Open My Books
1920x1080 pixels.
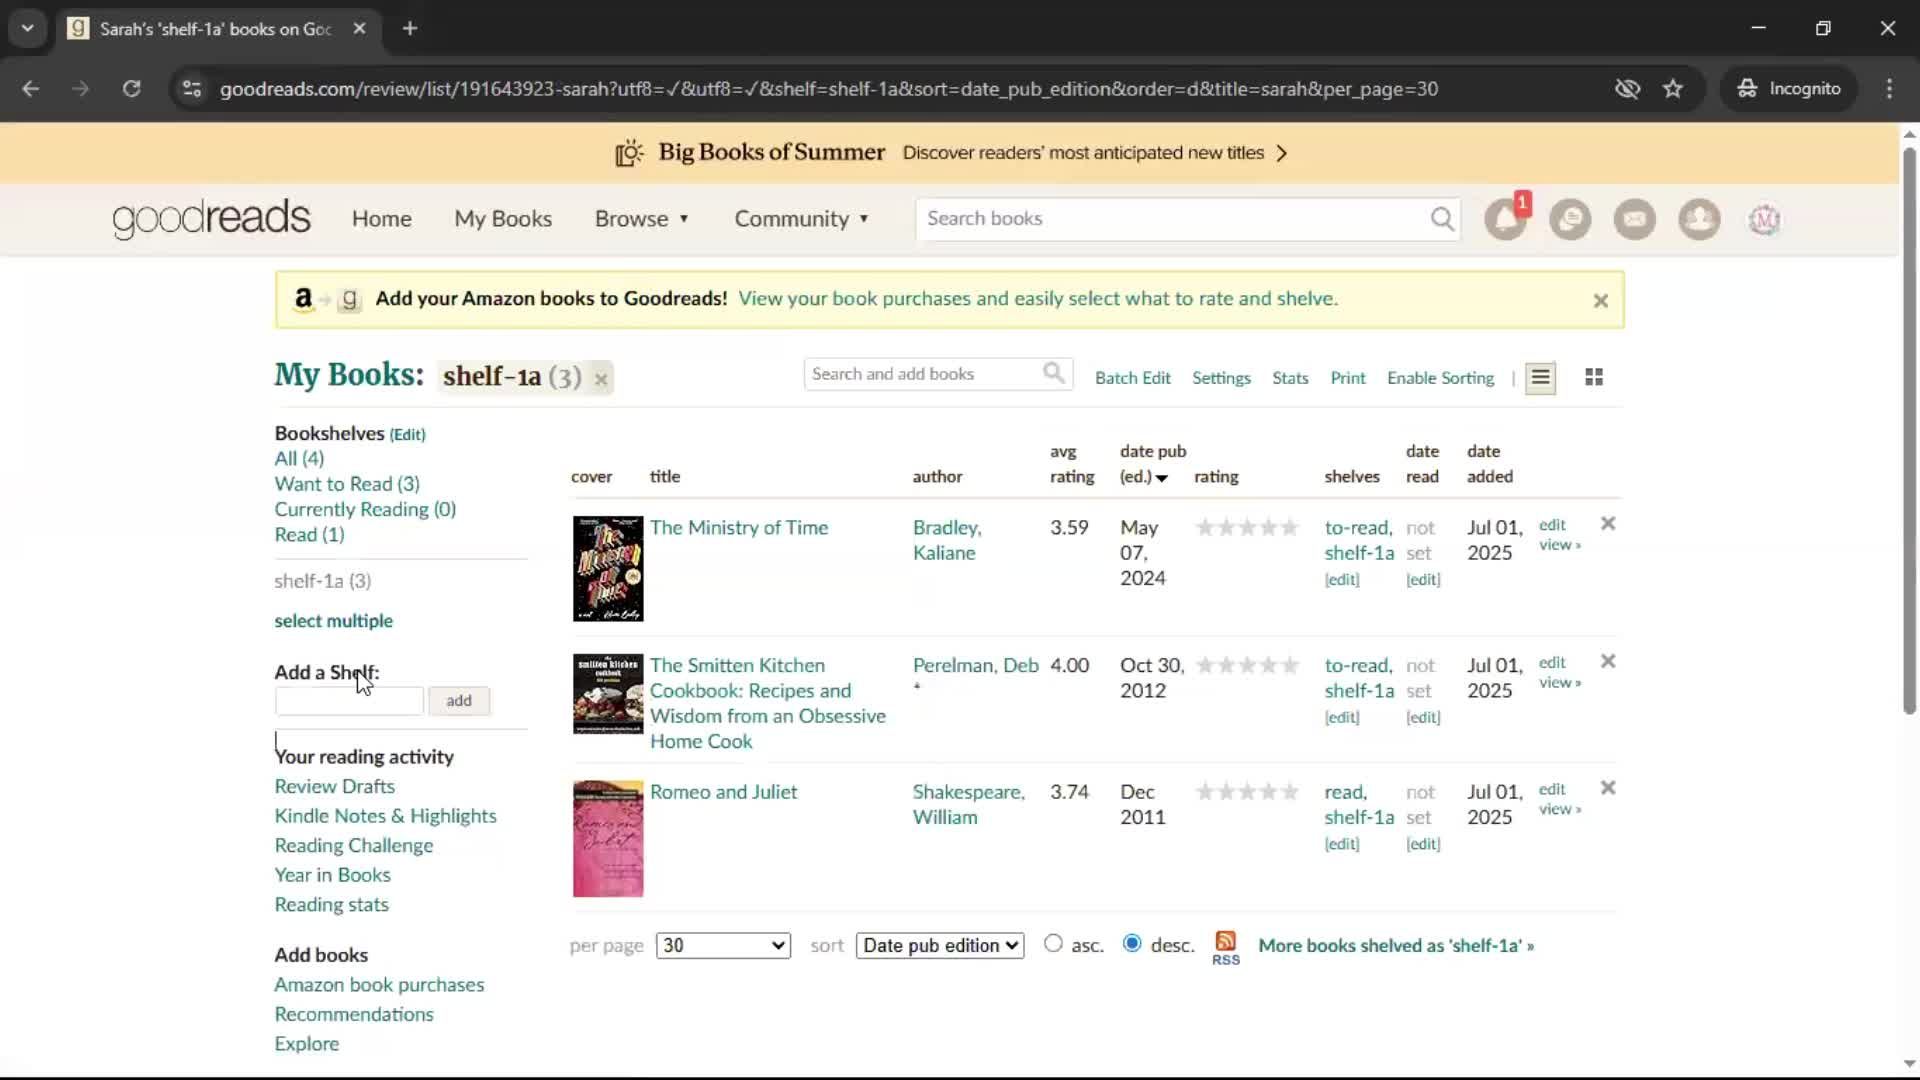tap(503, 219)
